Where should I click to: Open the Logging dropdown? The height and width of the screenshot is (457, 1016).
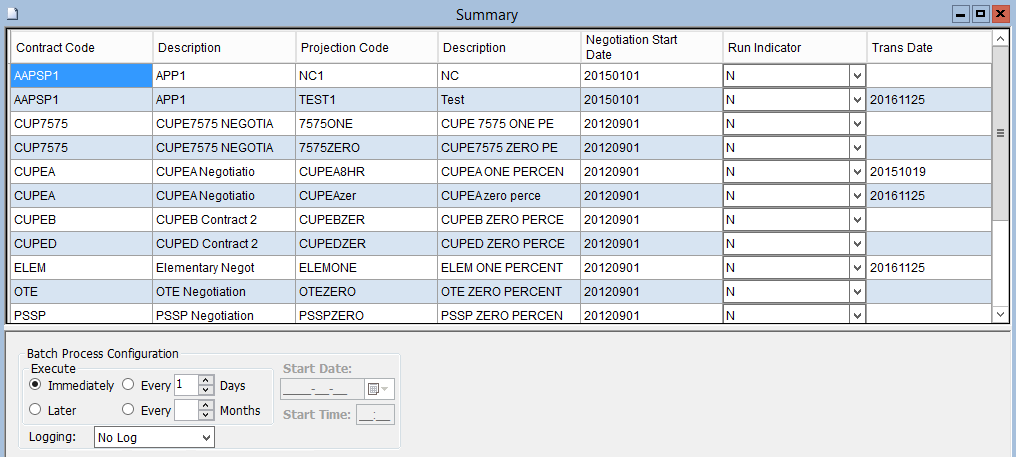pyautogui.click(x=154, y=437)
